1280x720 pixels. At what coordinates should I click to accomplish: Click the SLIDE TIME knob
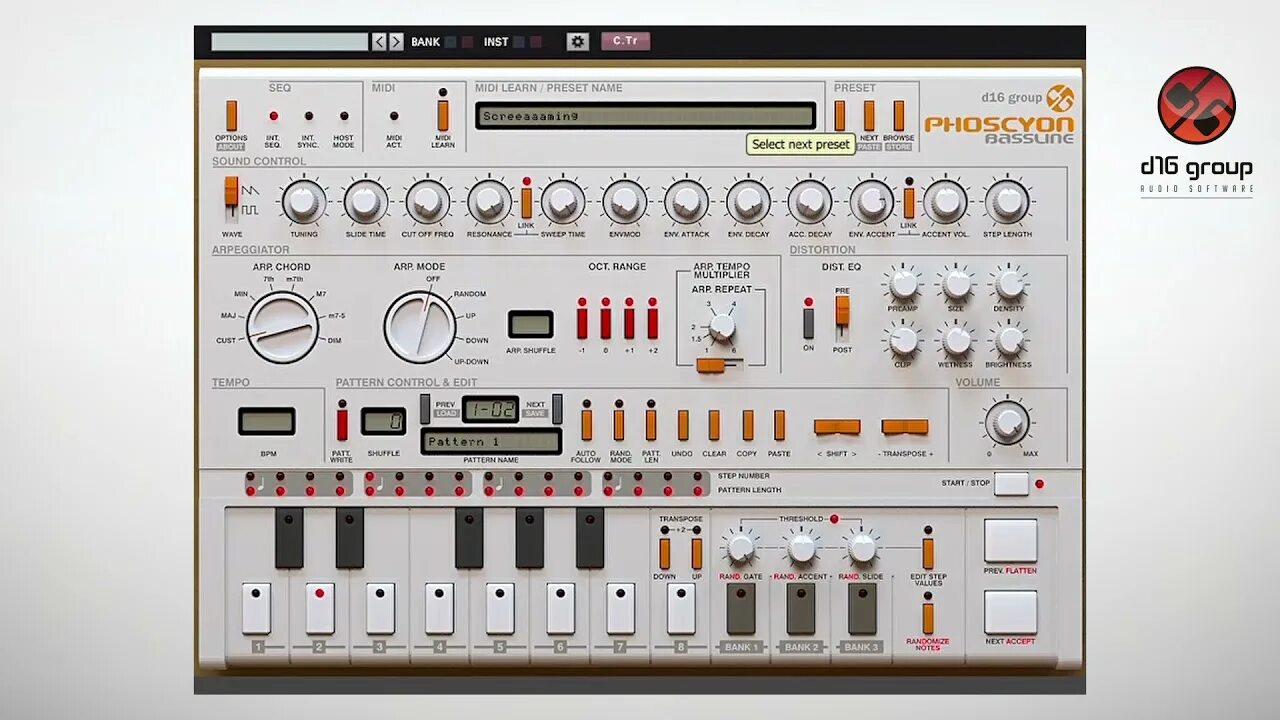click(366, 202)
